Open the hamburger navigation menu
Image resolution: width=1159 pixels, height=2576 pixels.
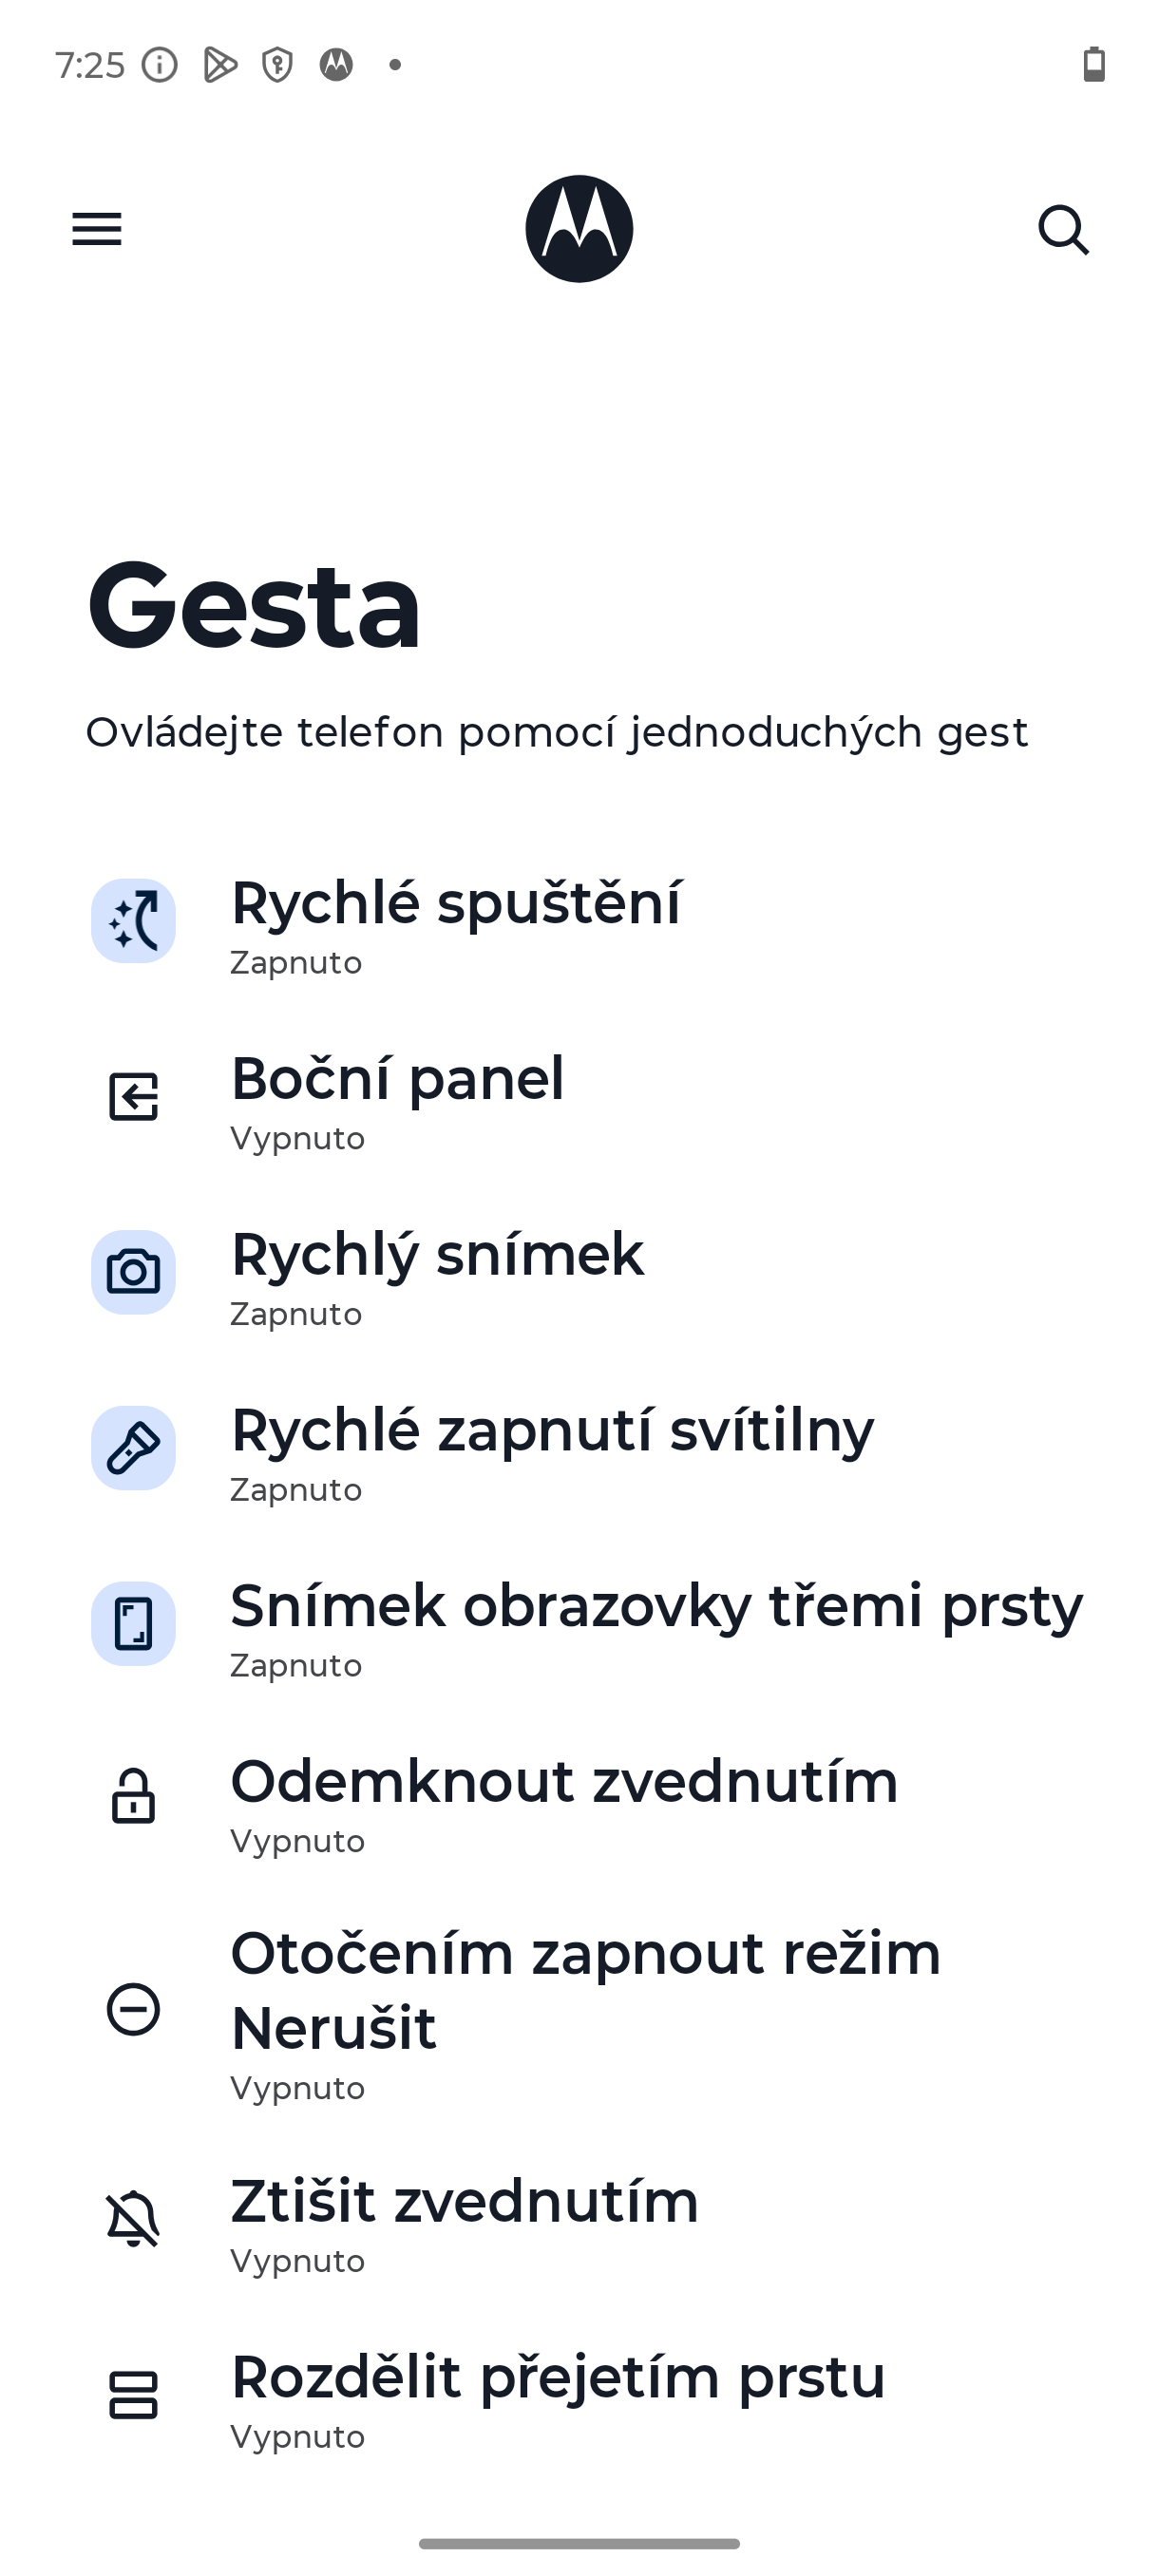(97, 229)
